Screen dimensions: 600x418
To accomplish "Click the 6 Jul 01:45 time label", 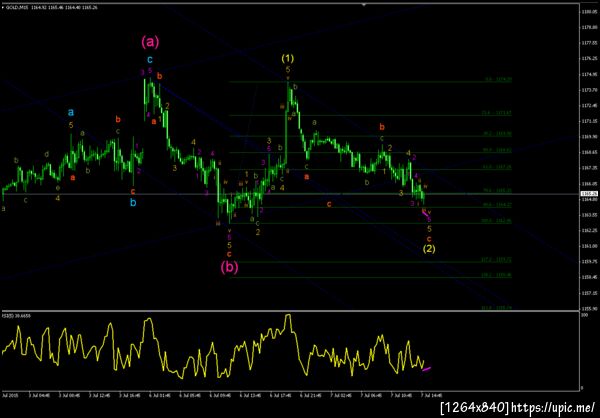I will (159, 394).
